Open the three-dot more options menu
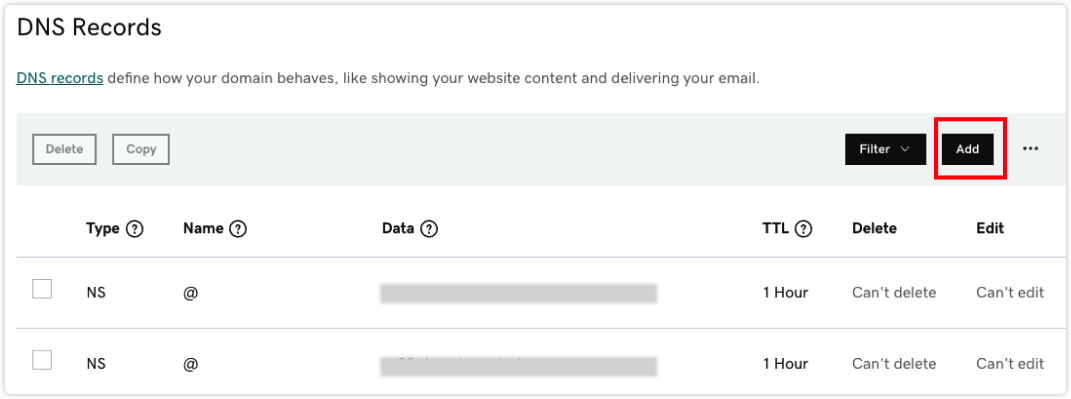This screenshot has height=399, width=1071. coord(1031,149)
